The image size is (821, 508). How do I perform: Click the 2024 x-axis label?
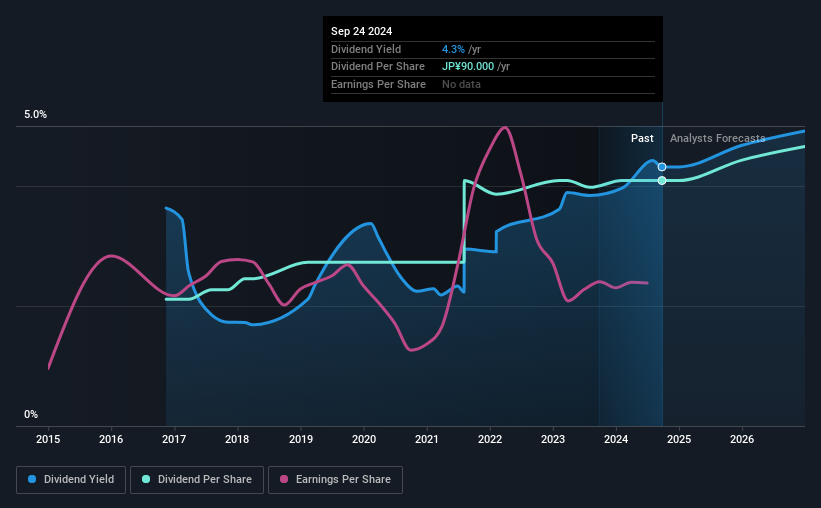point(616,439)
